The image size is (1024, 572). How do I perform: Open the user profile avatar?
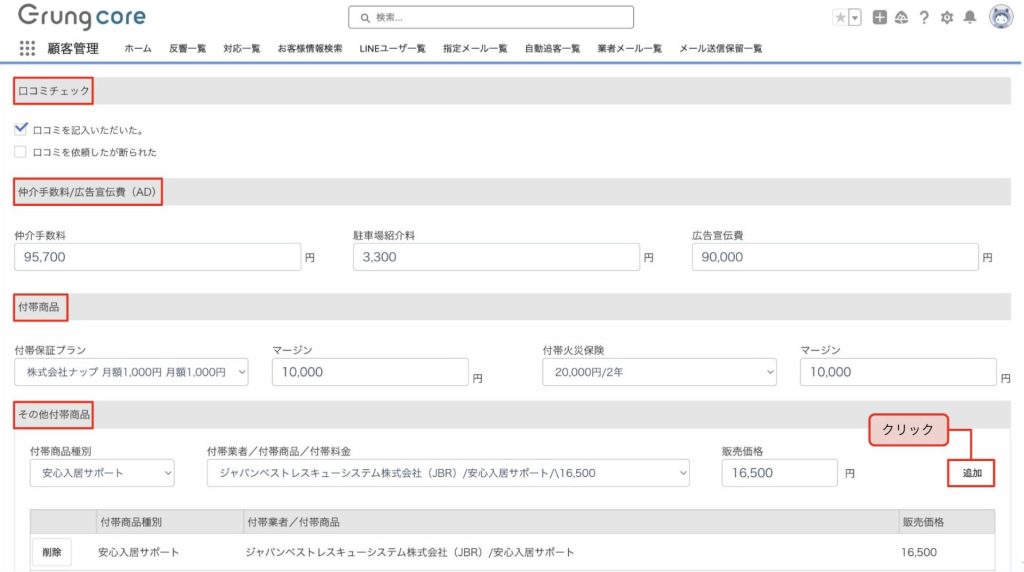pos(1000,17)
